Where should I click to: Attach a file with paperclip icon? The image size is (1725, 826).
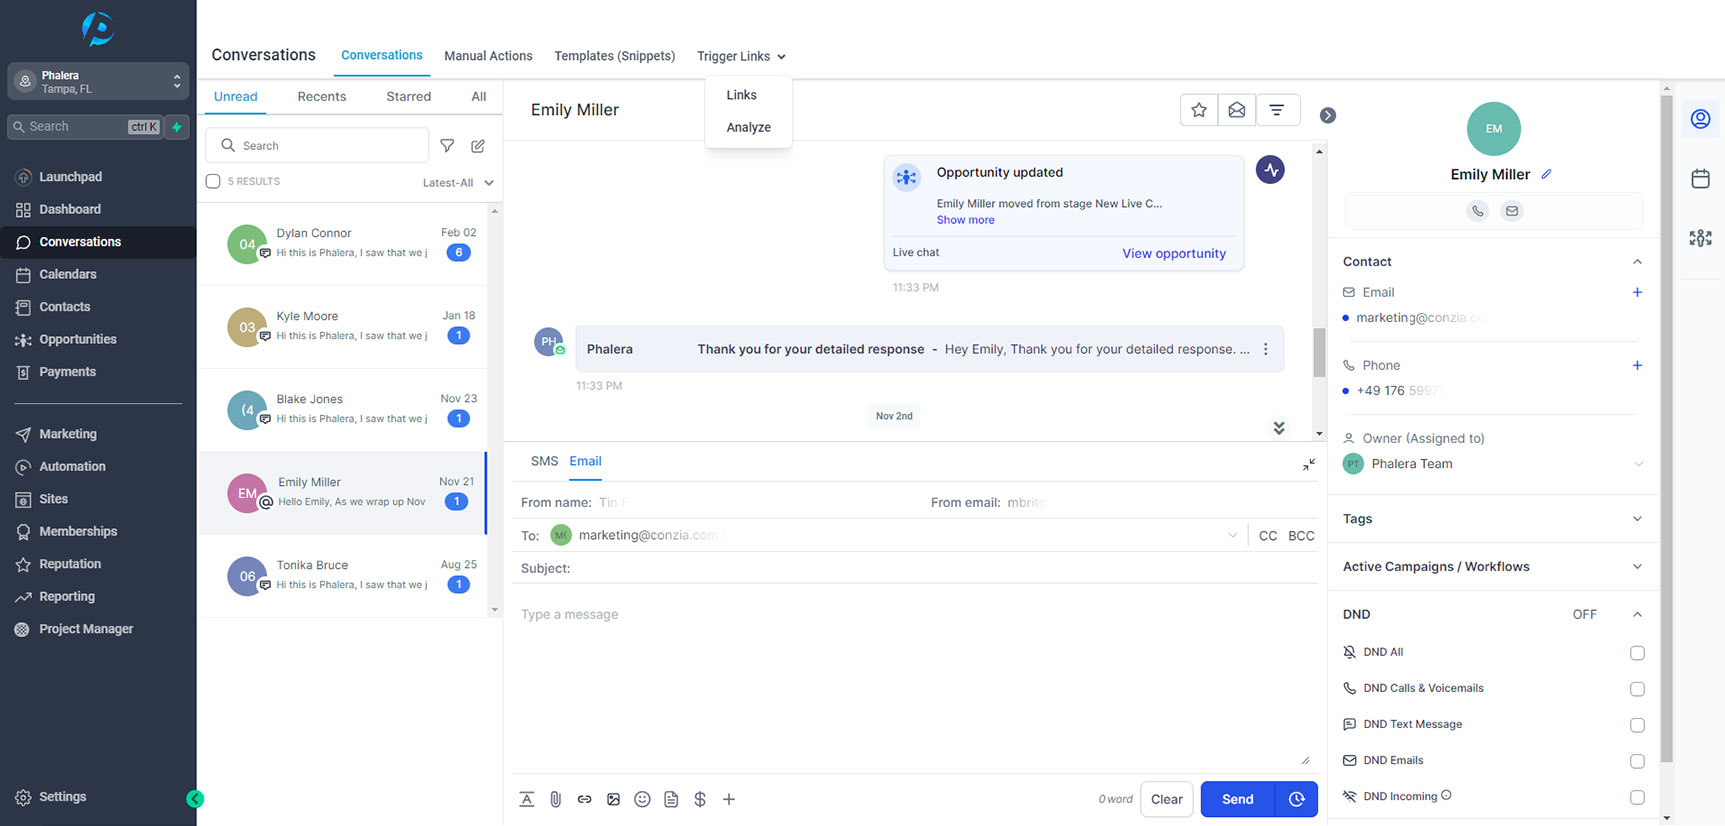tap(556, 799)
